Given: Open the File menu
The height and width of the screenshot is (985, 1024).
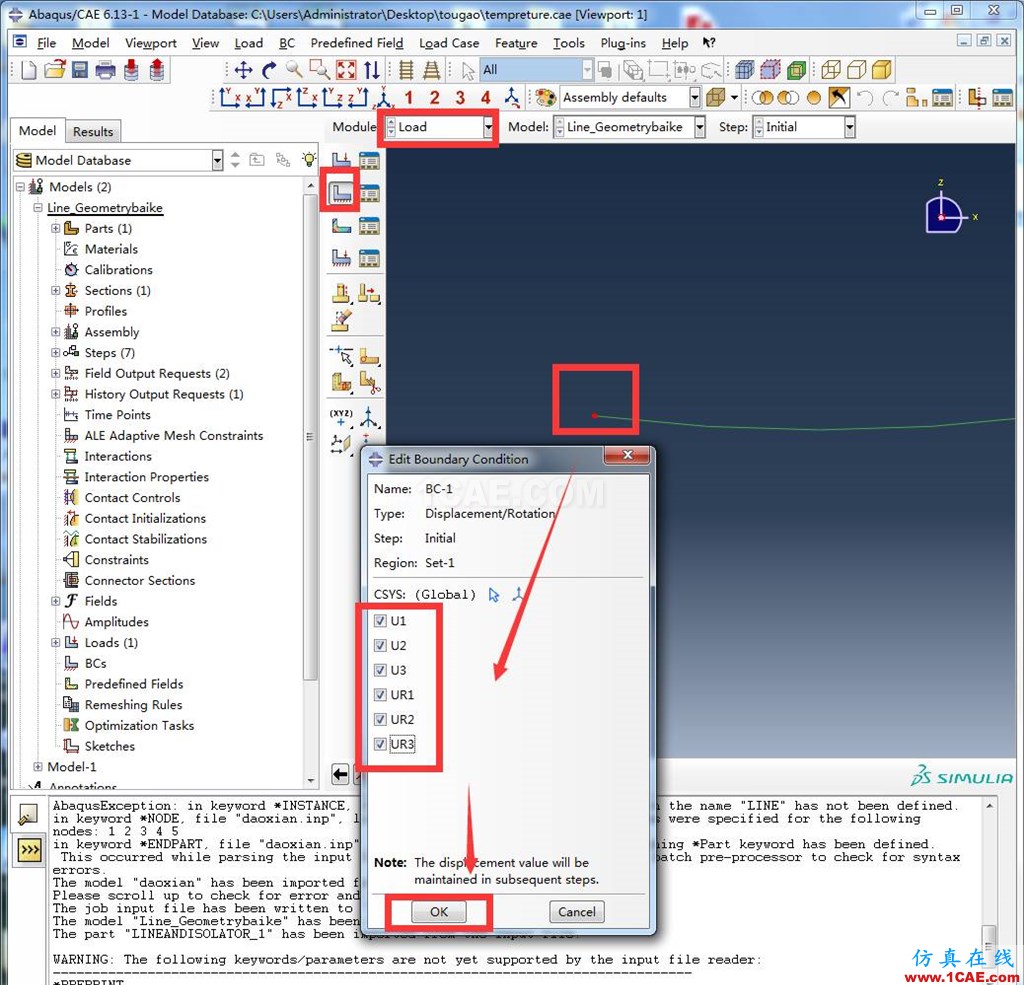Looking at the screenshot, I should [x=46, y=43].
